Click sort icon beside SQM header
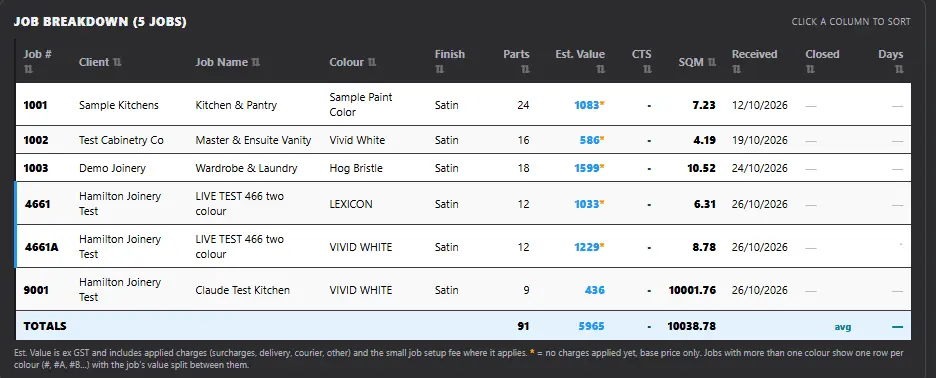 tap(712, 62)
